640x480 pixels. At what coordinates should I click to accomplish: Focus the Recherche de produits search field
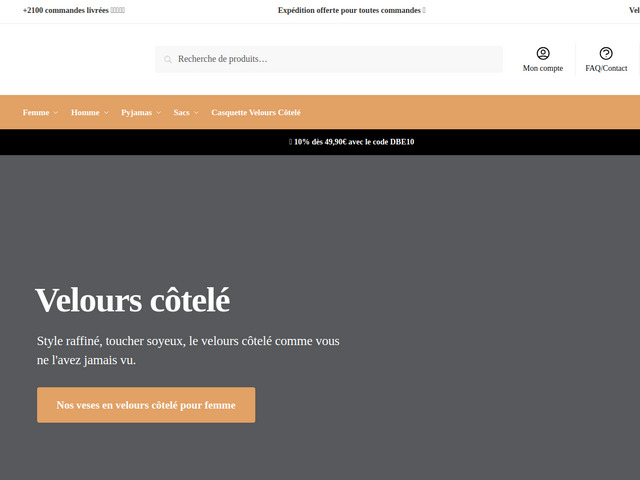click(335, 59)
